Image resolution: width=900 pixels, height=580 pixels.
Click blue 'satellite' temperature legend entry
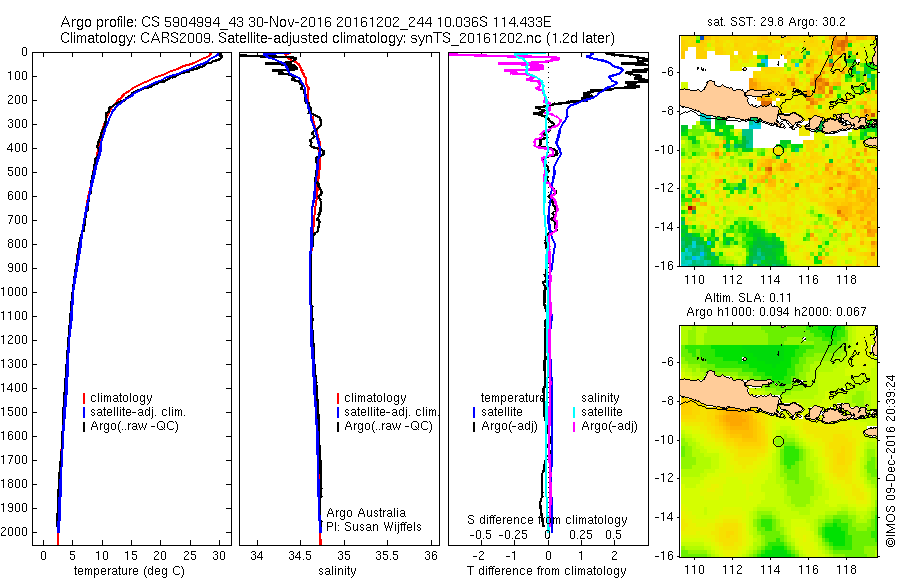[x=498, y=412]
